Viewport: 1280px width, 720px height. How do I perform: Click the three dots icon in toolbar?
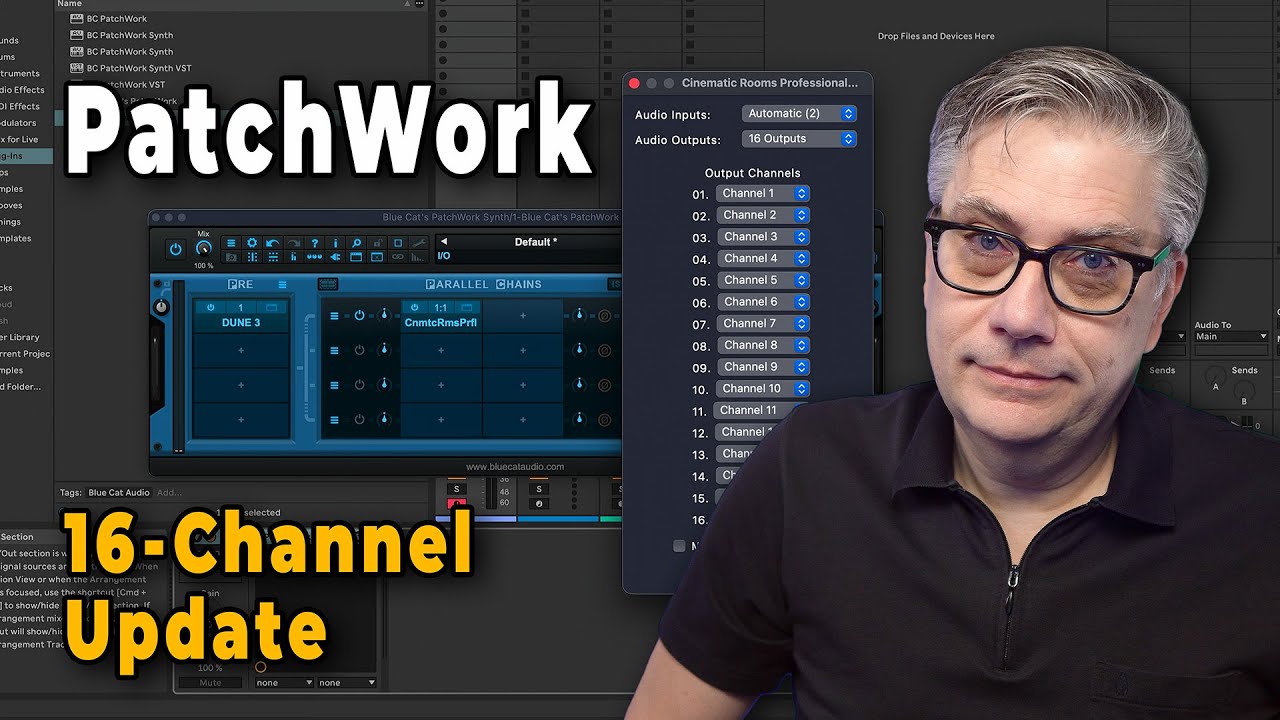click(x=315, y=257)
